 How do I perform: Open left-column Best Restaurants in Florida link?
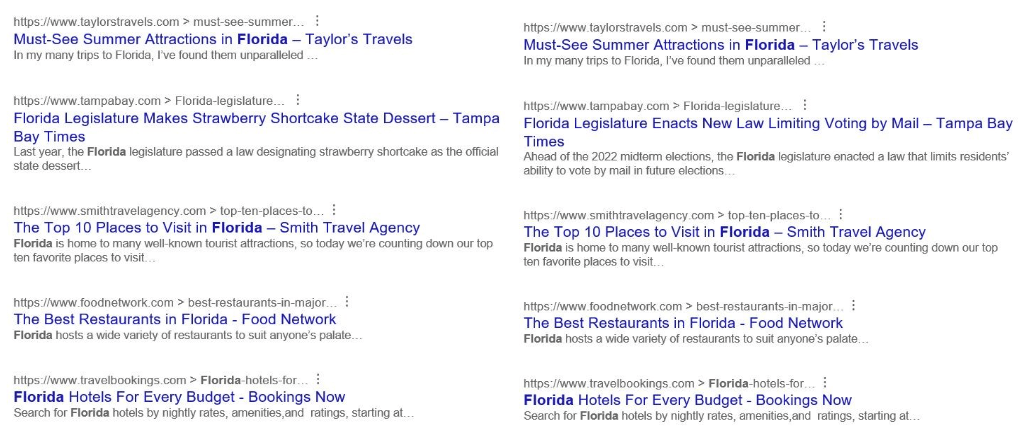pos(175,319)
